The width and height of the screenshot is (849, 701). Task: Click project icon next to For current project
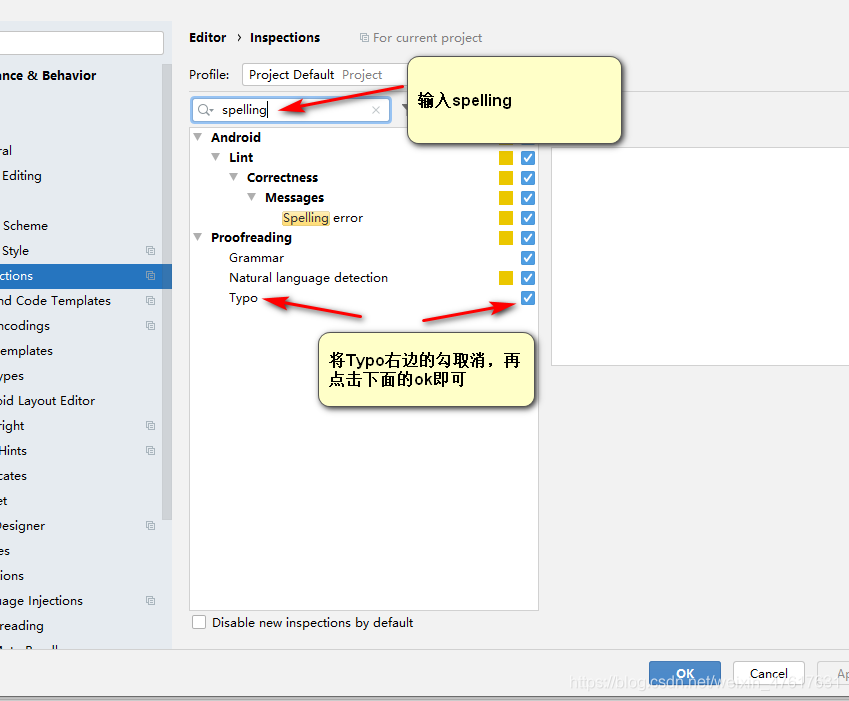(x=364, y=37)
